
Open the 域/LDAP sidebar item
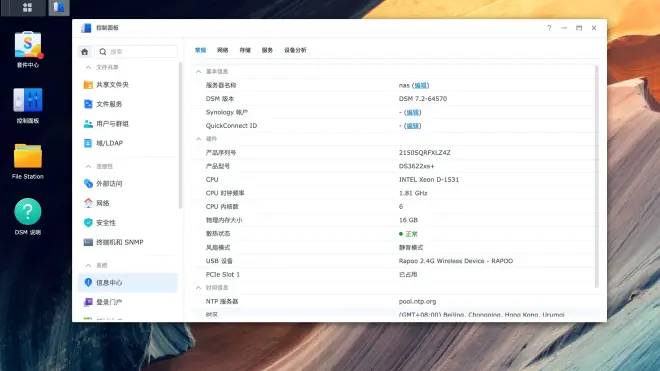(128, 143)
